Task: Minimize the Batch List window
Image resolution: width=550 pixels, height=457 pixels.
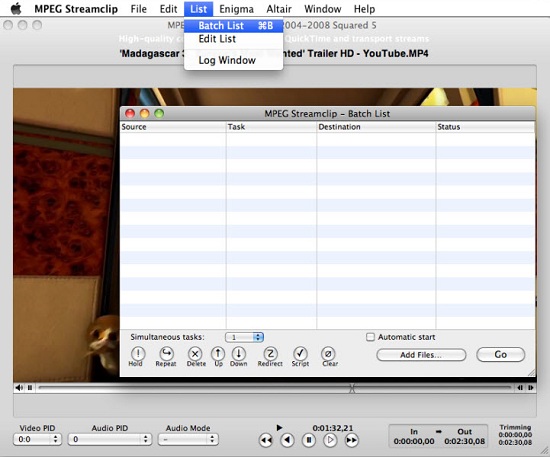Action: 145,113
